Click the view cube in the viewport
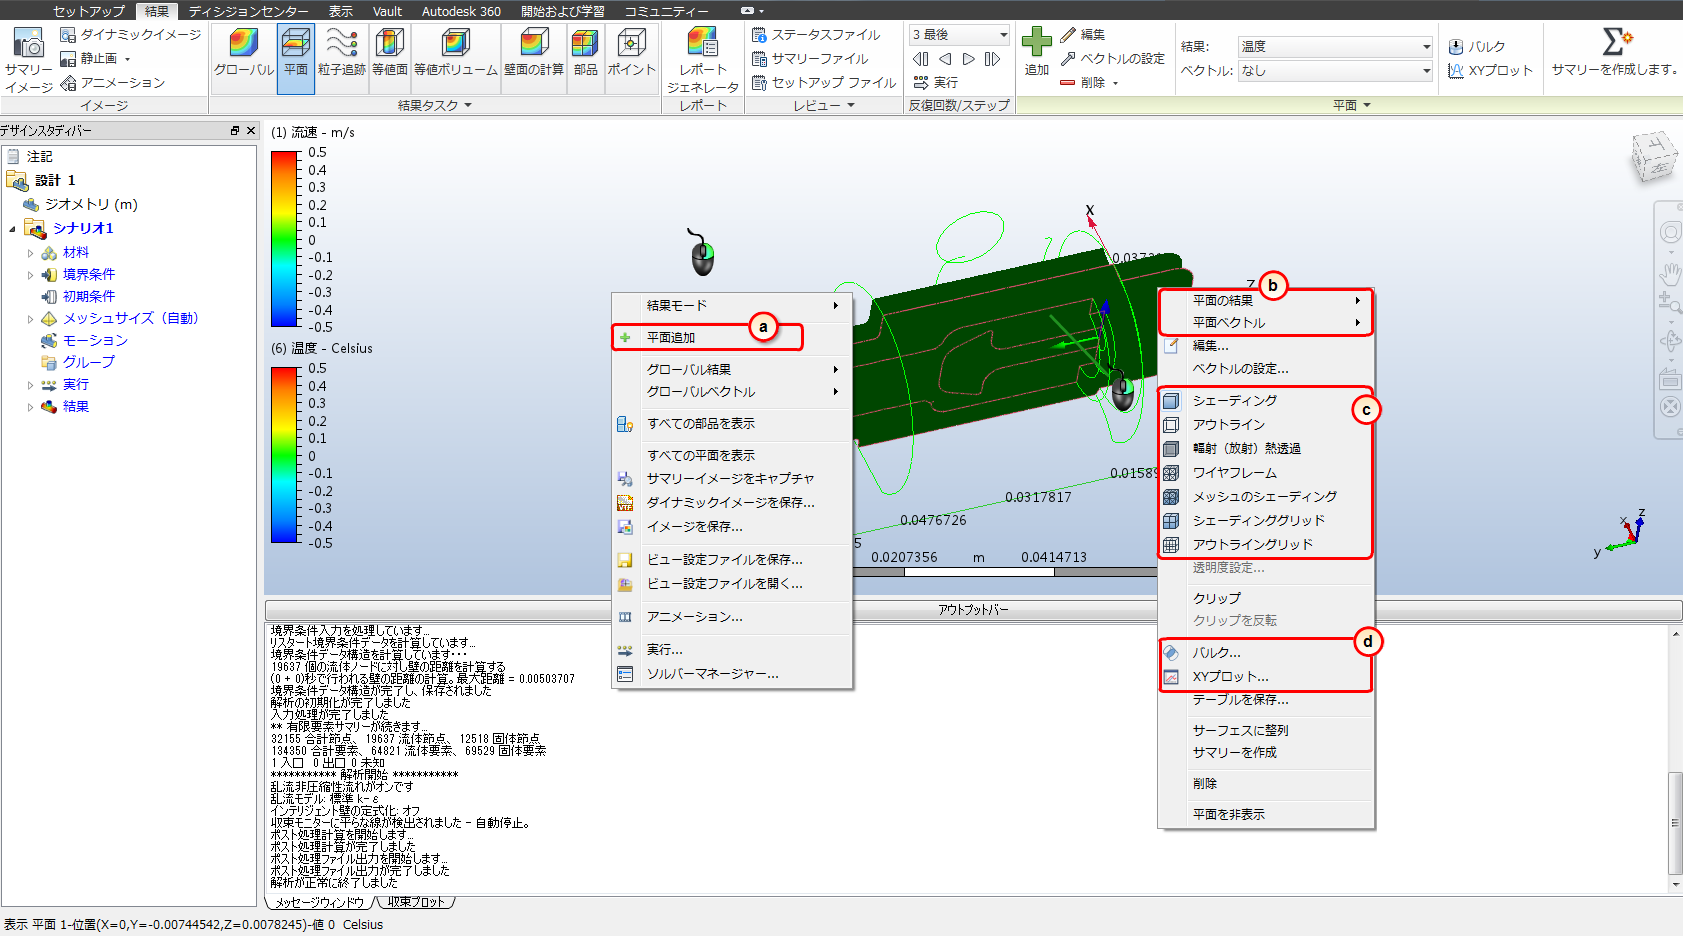The width and height of the screenshot is (1683, 936). 1654,157
